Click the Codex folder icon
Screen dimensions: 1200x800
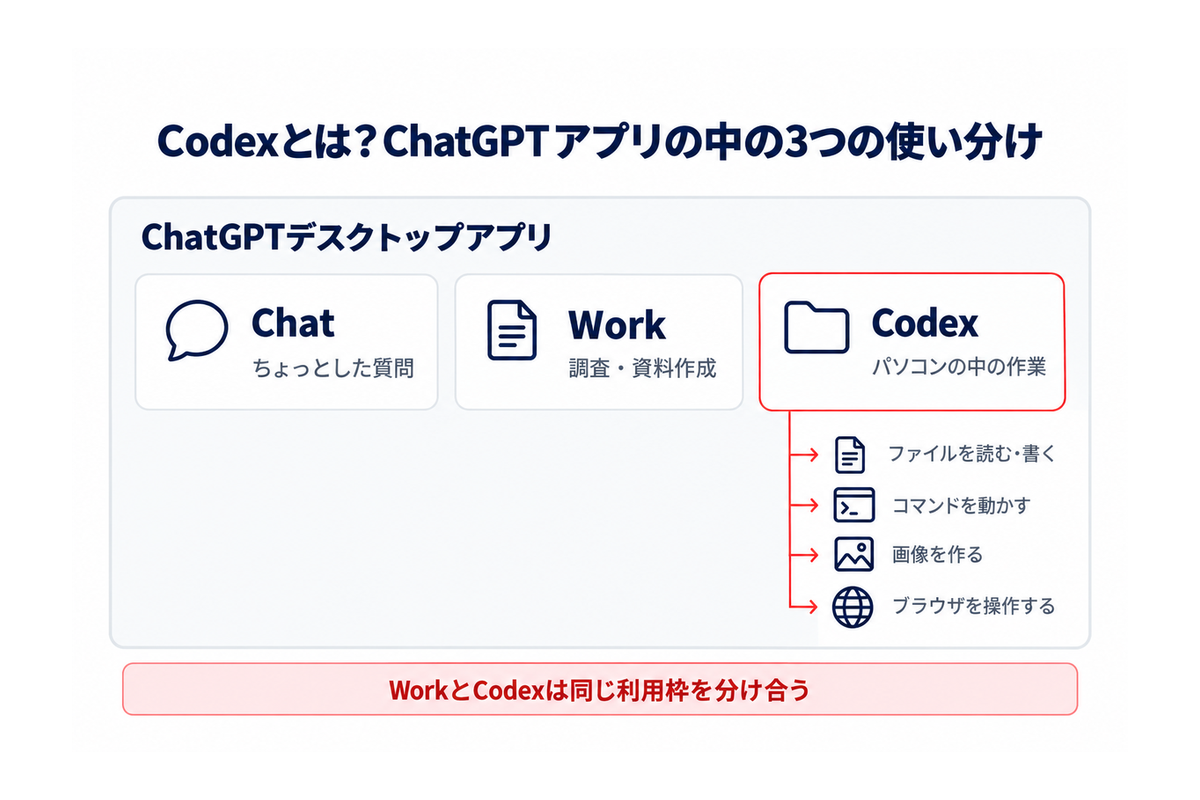pos(817,327)
